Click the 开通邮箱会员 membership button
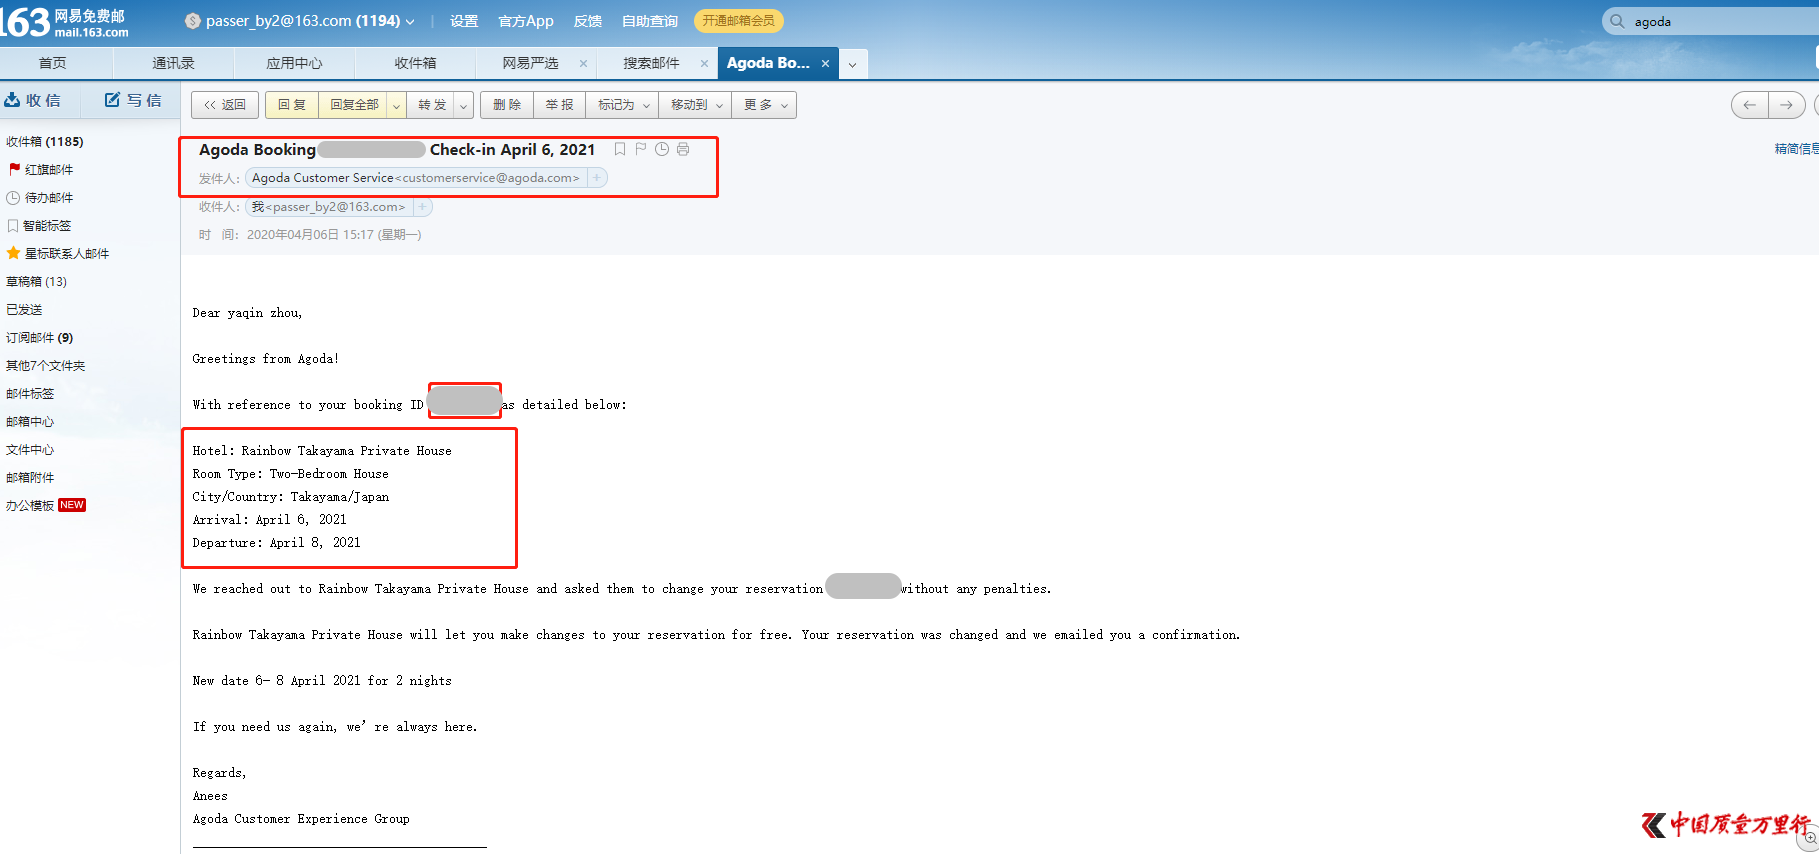This screenshot has width=1819, height=854. [x=739, y=21]
